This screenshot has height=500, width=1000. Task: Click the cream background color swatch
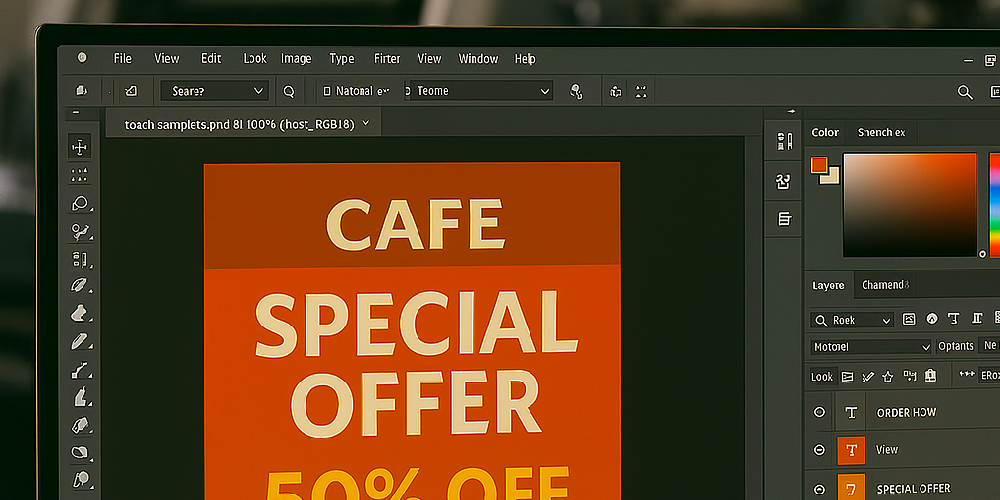tap(830, 175)
